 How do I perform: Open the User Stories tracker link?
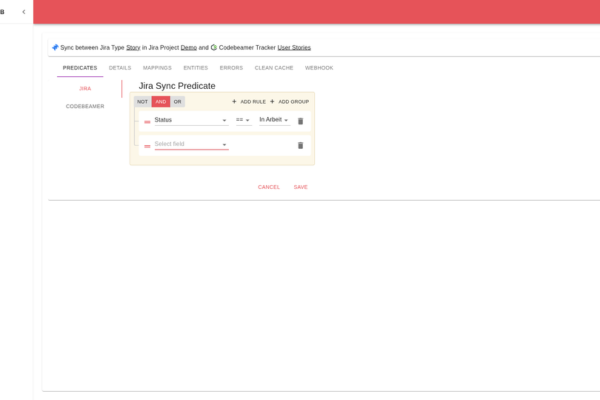[x=294, y=47]
